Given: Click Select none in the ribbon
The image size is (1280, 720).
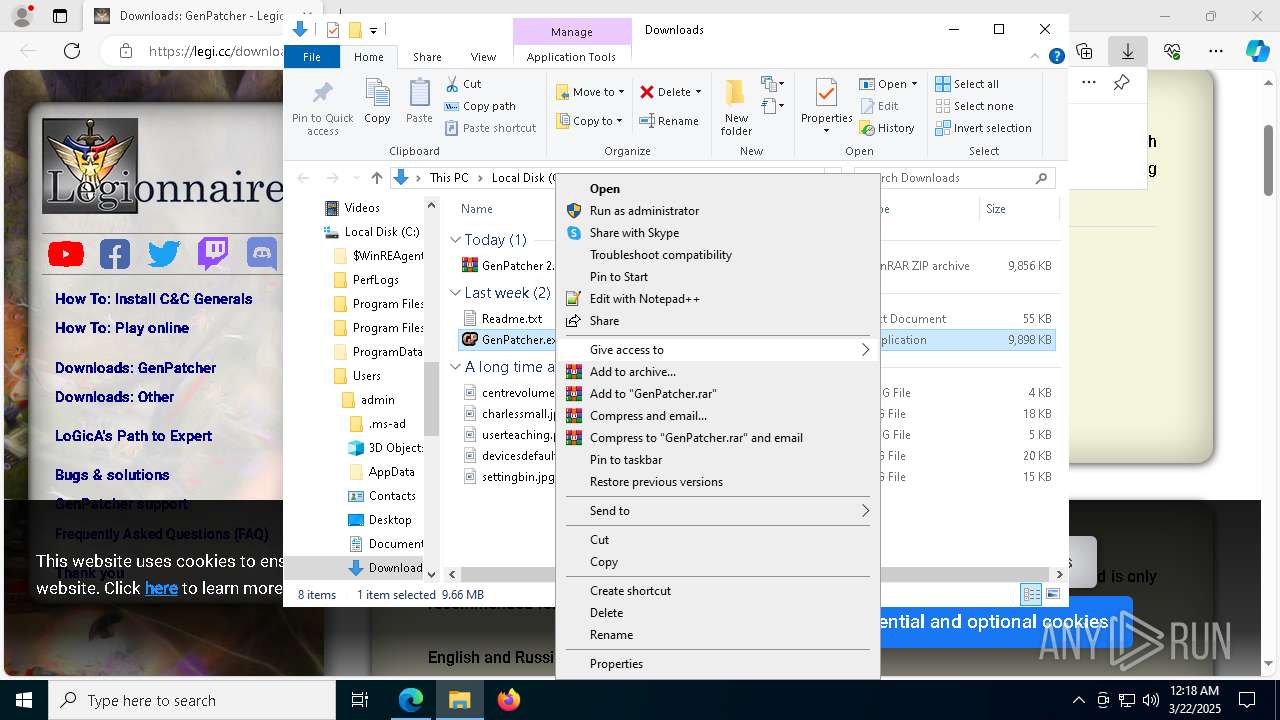Looking at the screenshot, I should click(974, 106).
